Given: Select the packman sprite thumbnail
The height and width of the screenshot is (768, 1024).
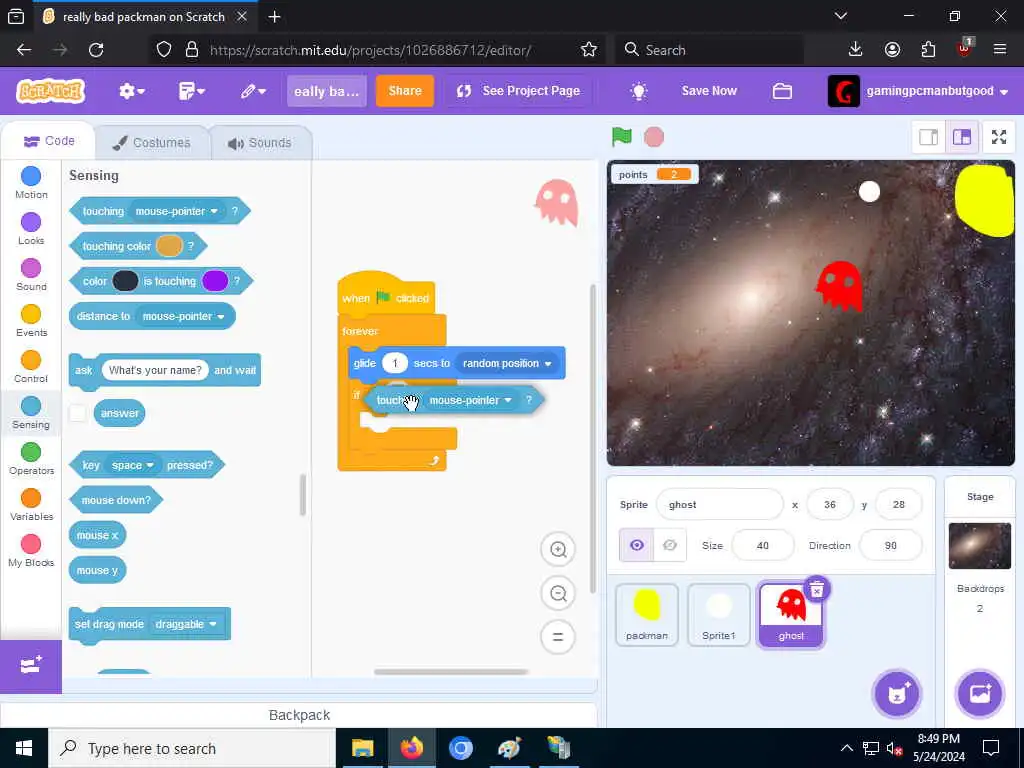Looking at the screenshot, I should (x=647, y=615).
